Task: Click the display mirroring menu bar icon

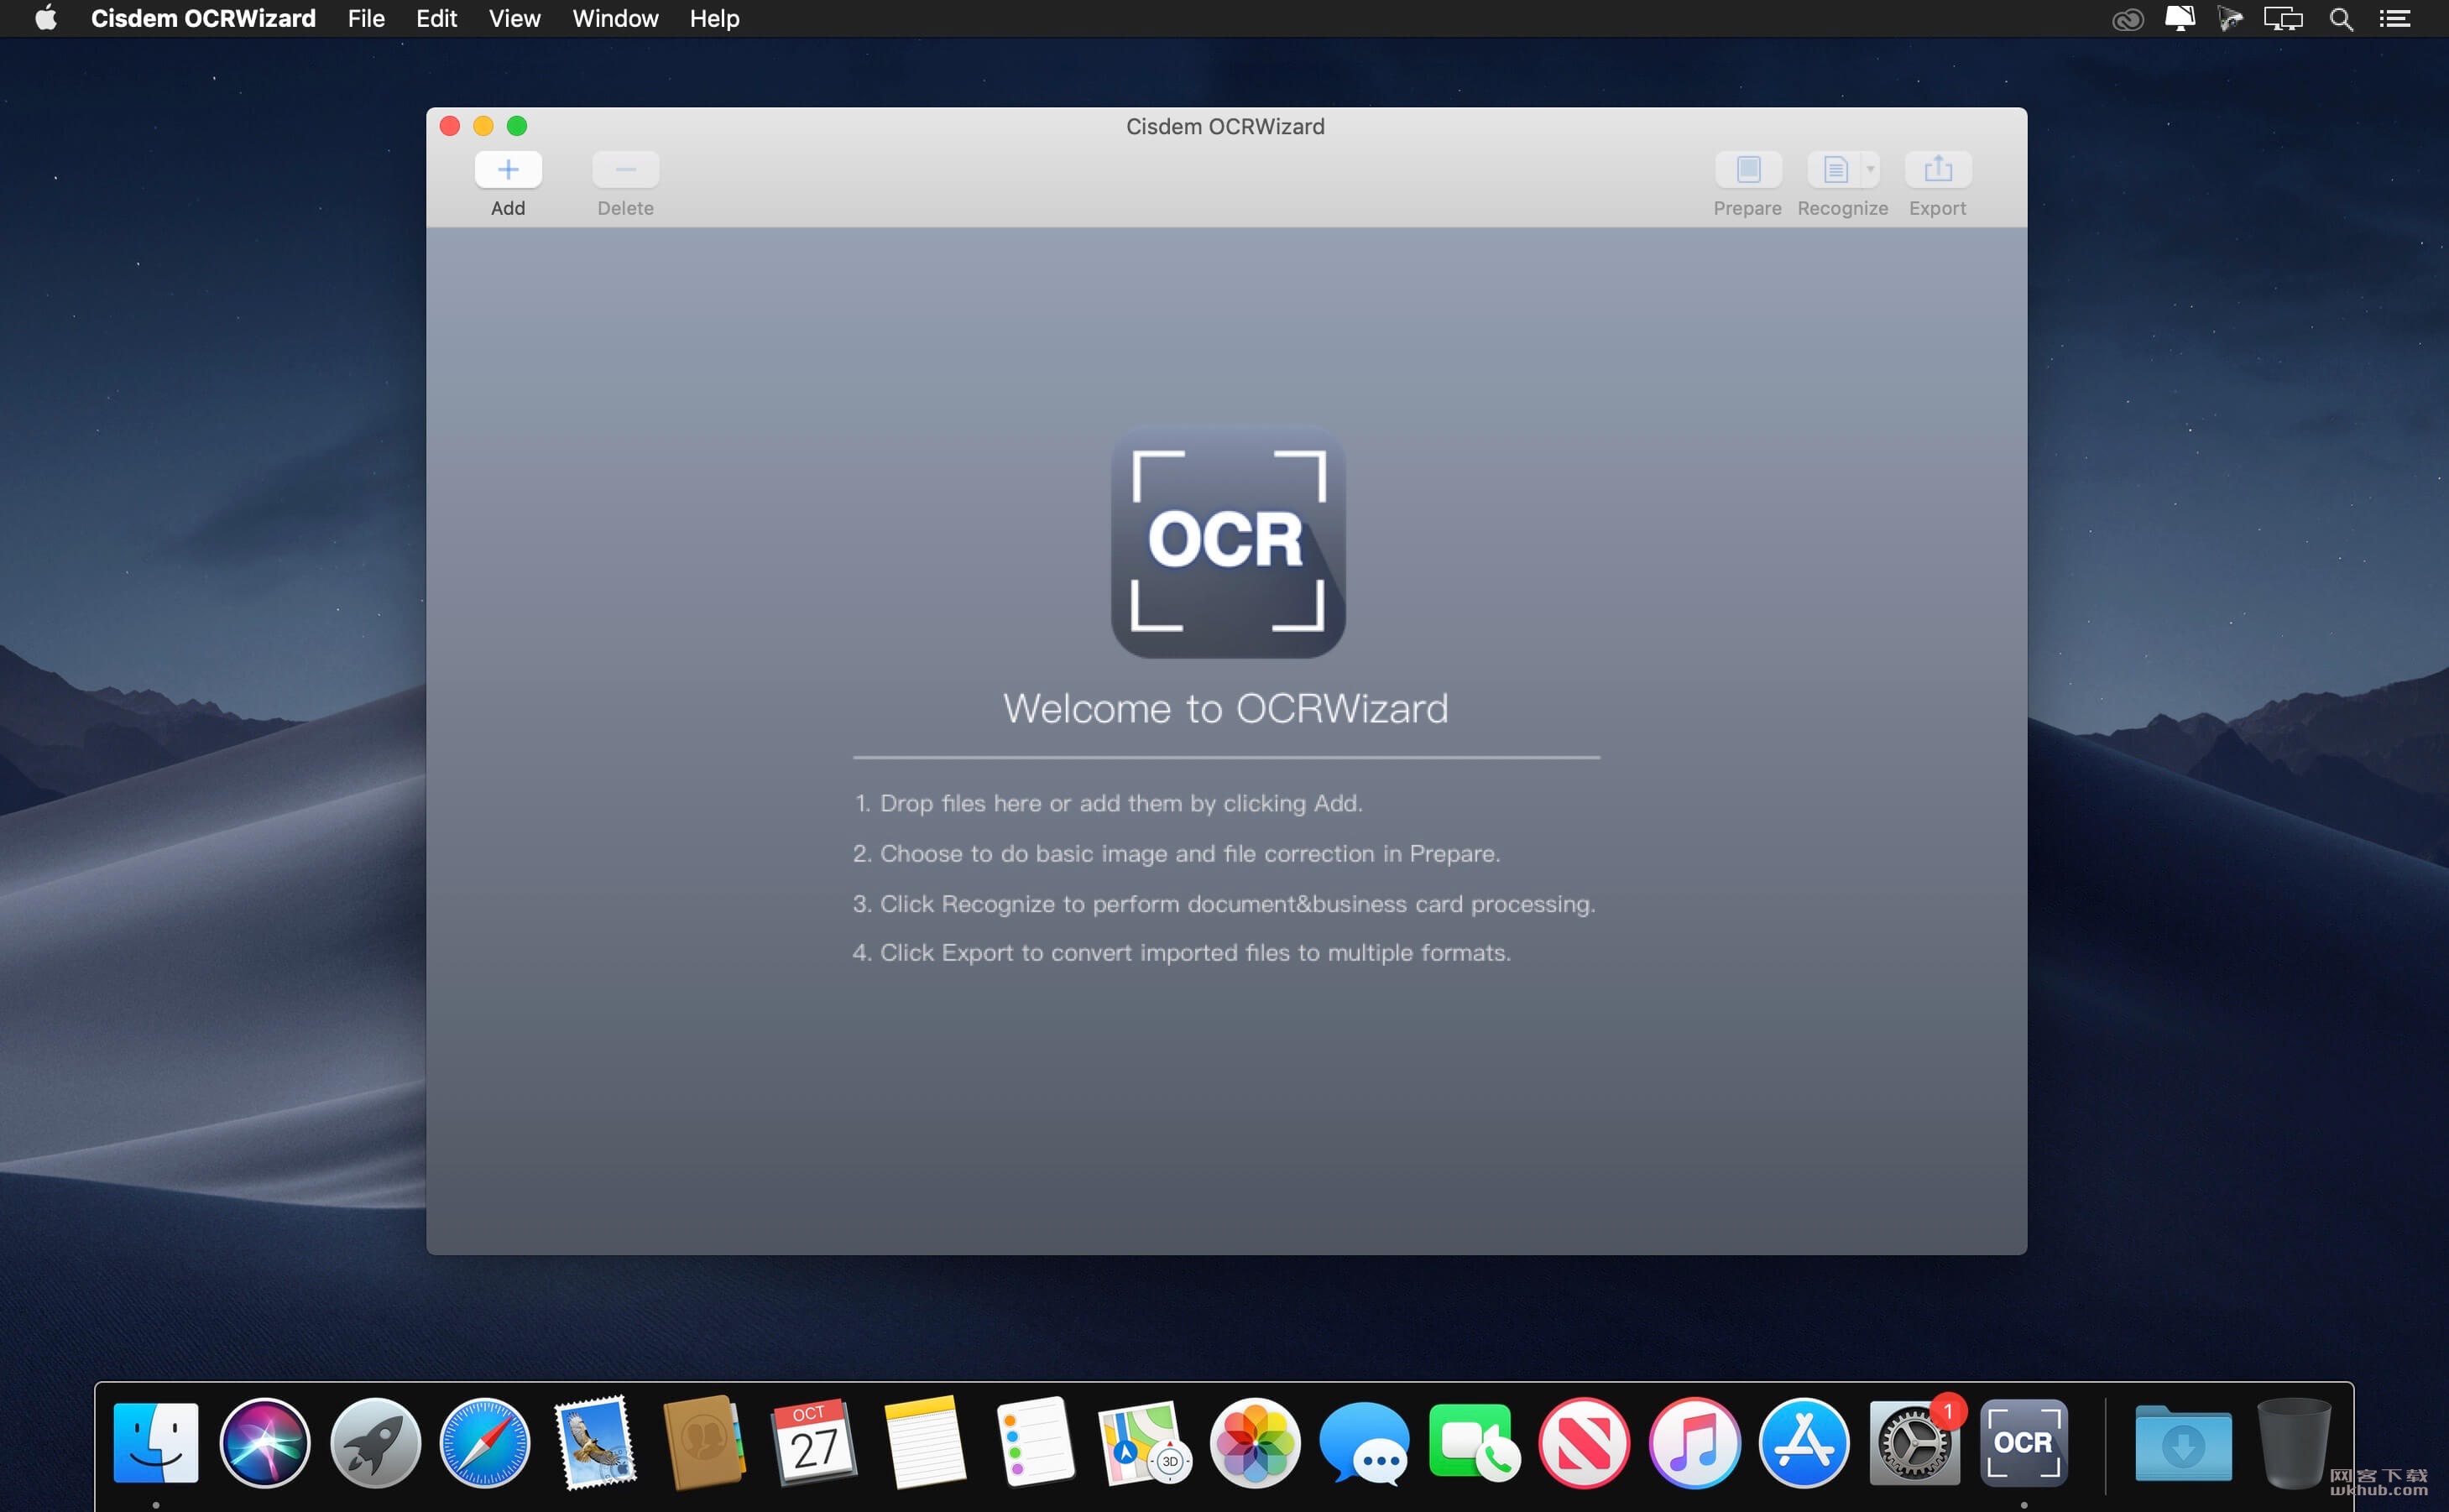Action: 2283,19
